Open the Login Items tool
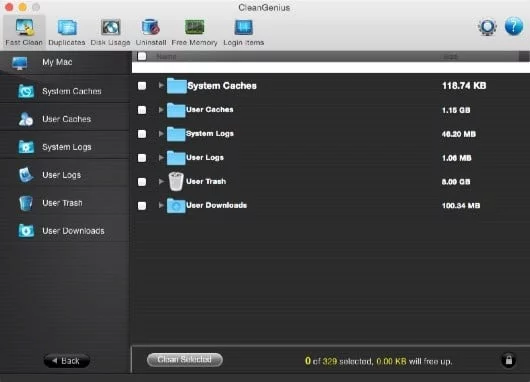Image resolution: width=530 pixels, height=382 pixels. point(243,32)
